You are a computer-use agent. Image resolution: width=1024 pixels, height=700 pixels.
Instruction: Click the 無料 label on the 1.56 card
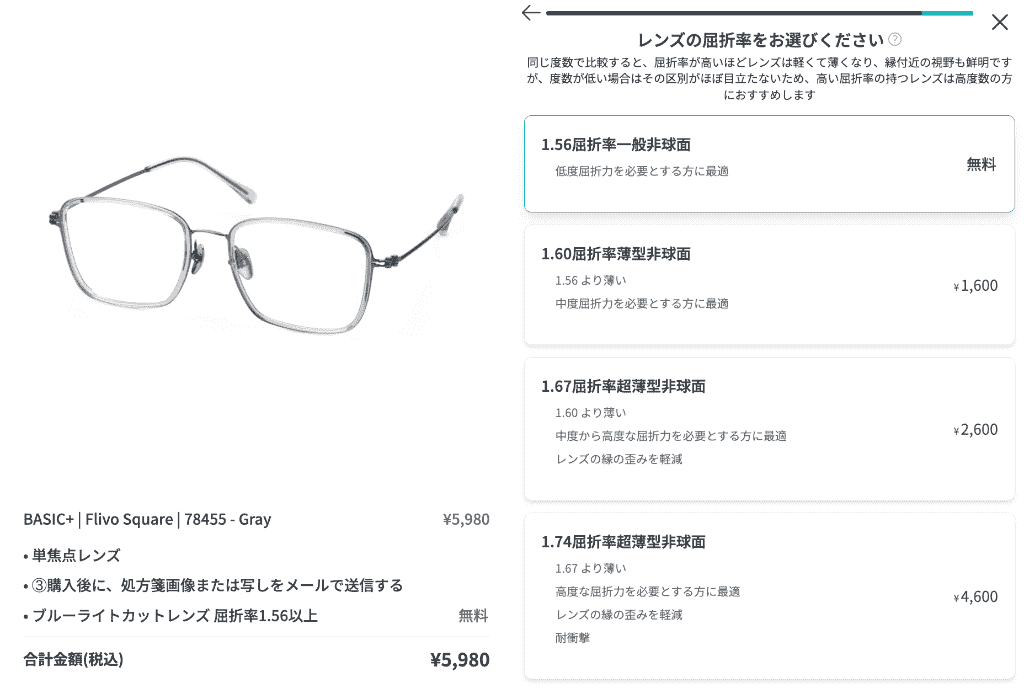point(981,165)
